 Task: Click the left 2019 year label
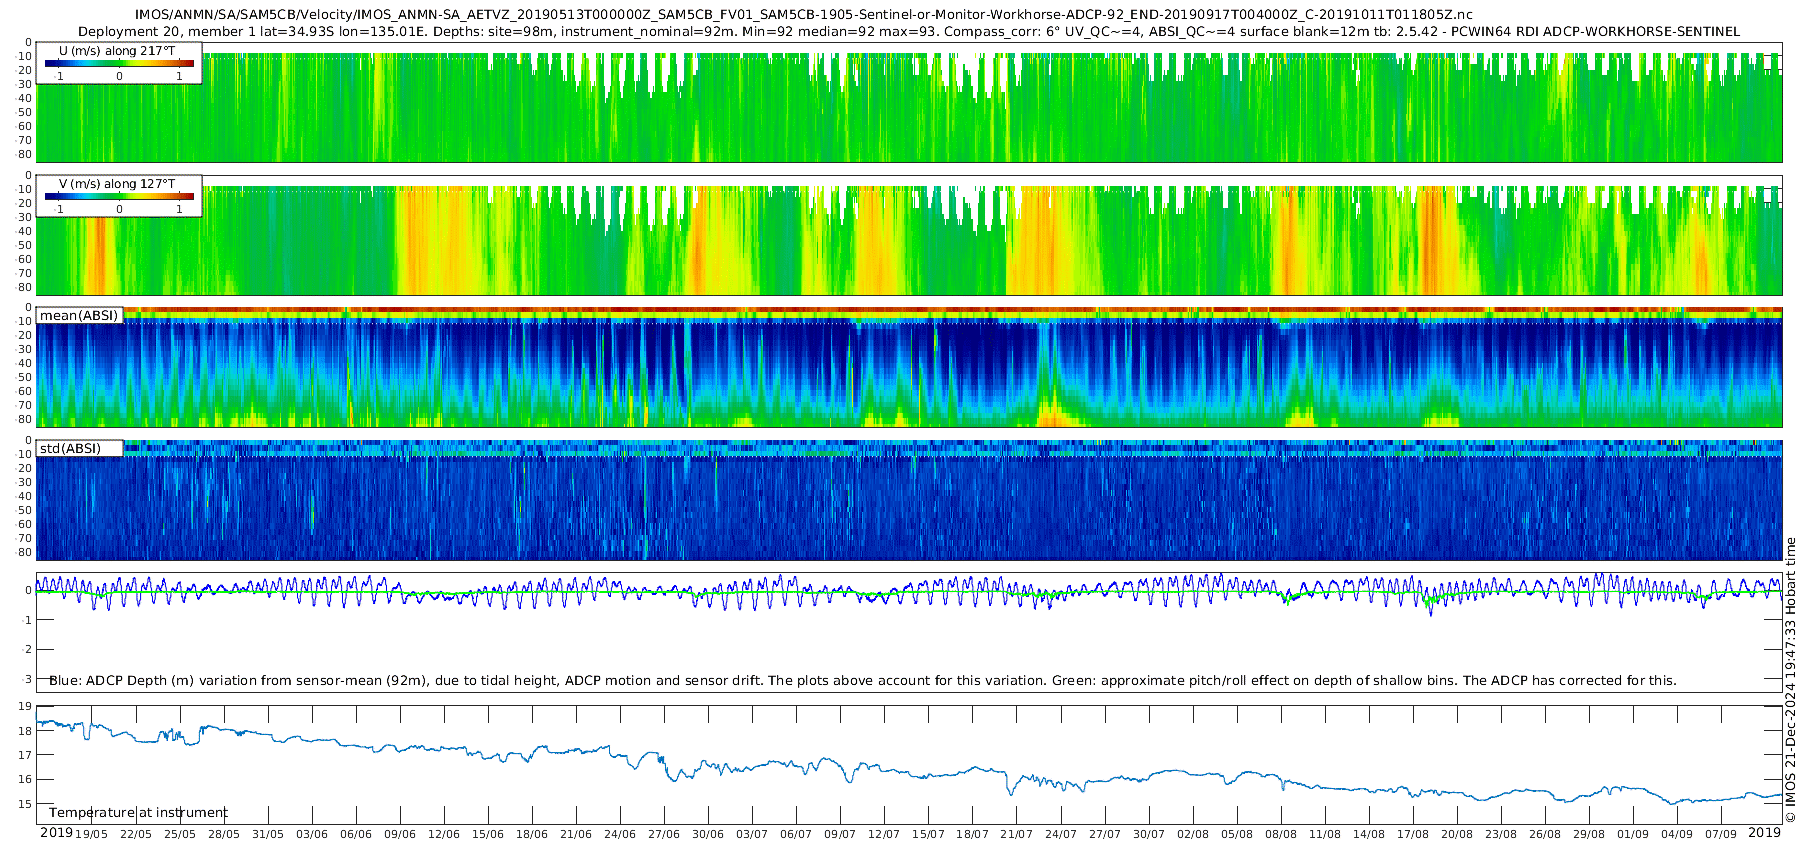point(56,833)
